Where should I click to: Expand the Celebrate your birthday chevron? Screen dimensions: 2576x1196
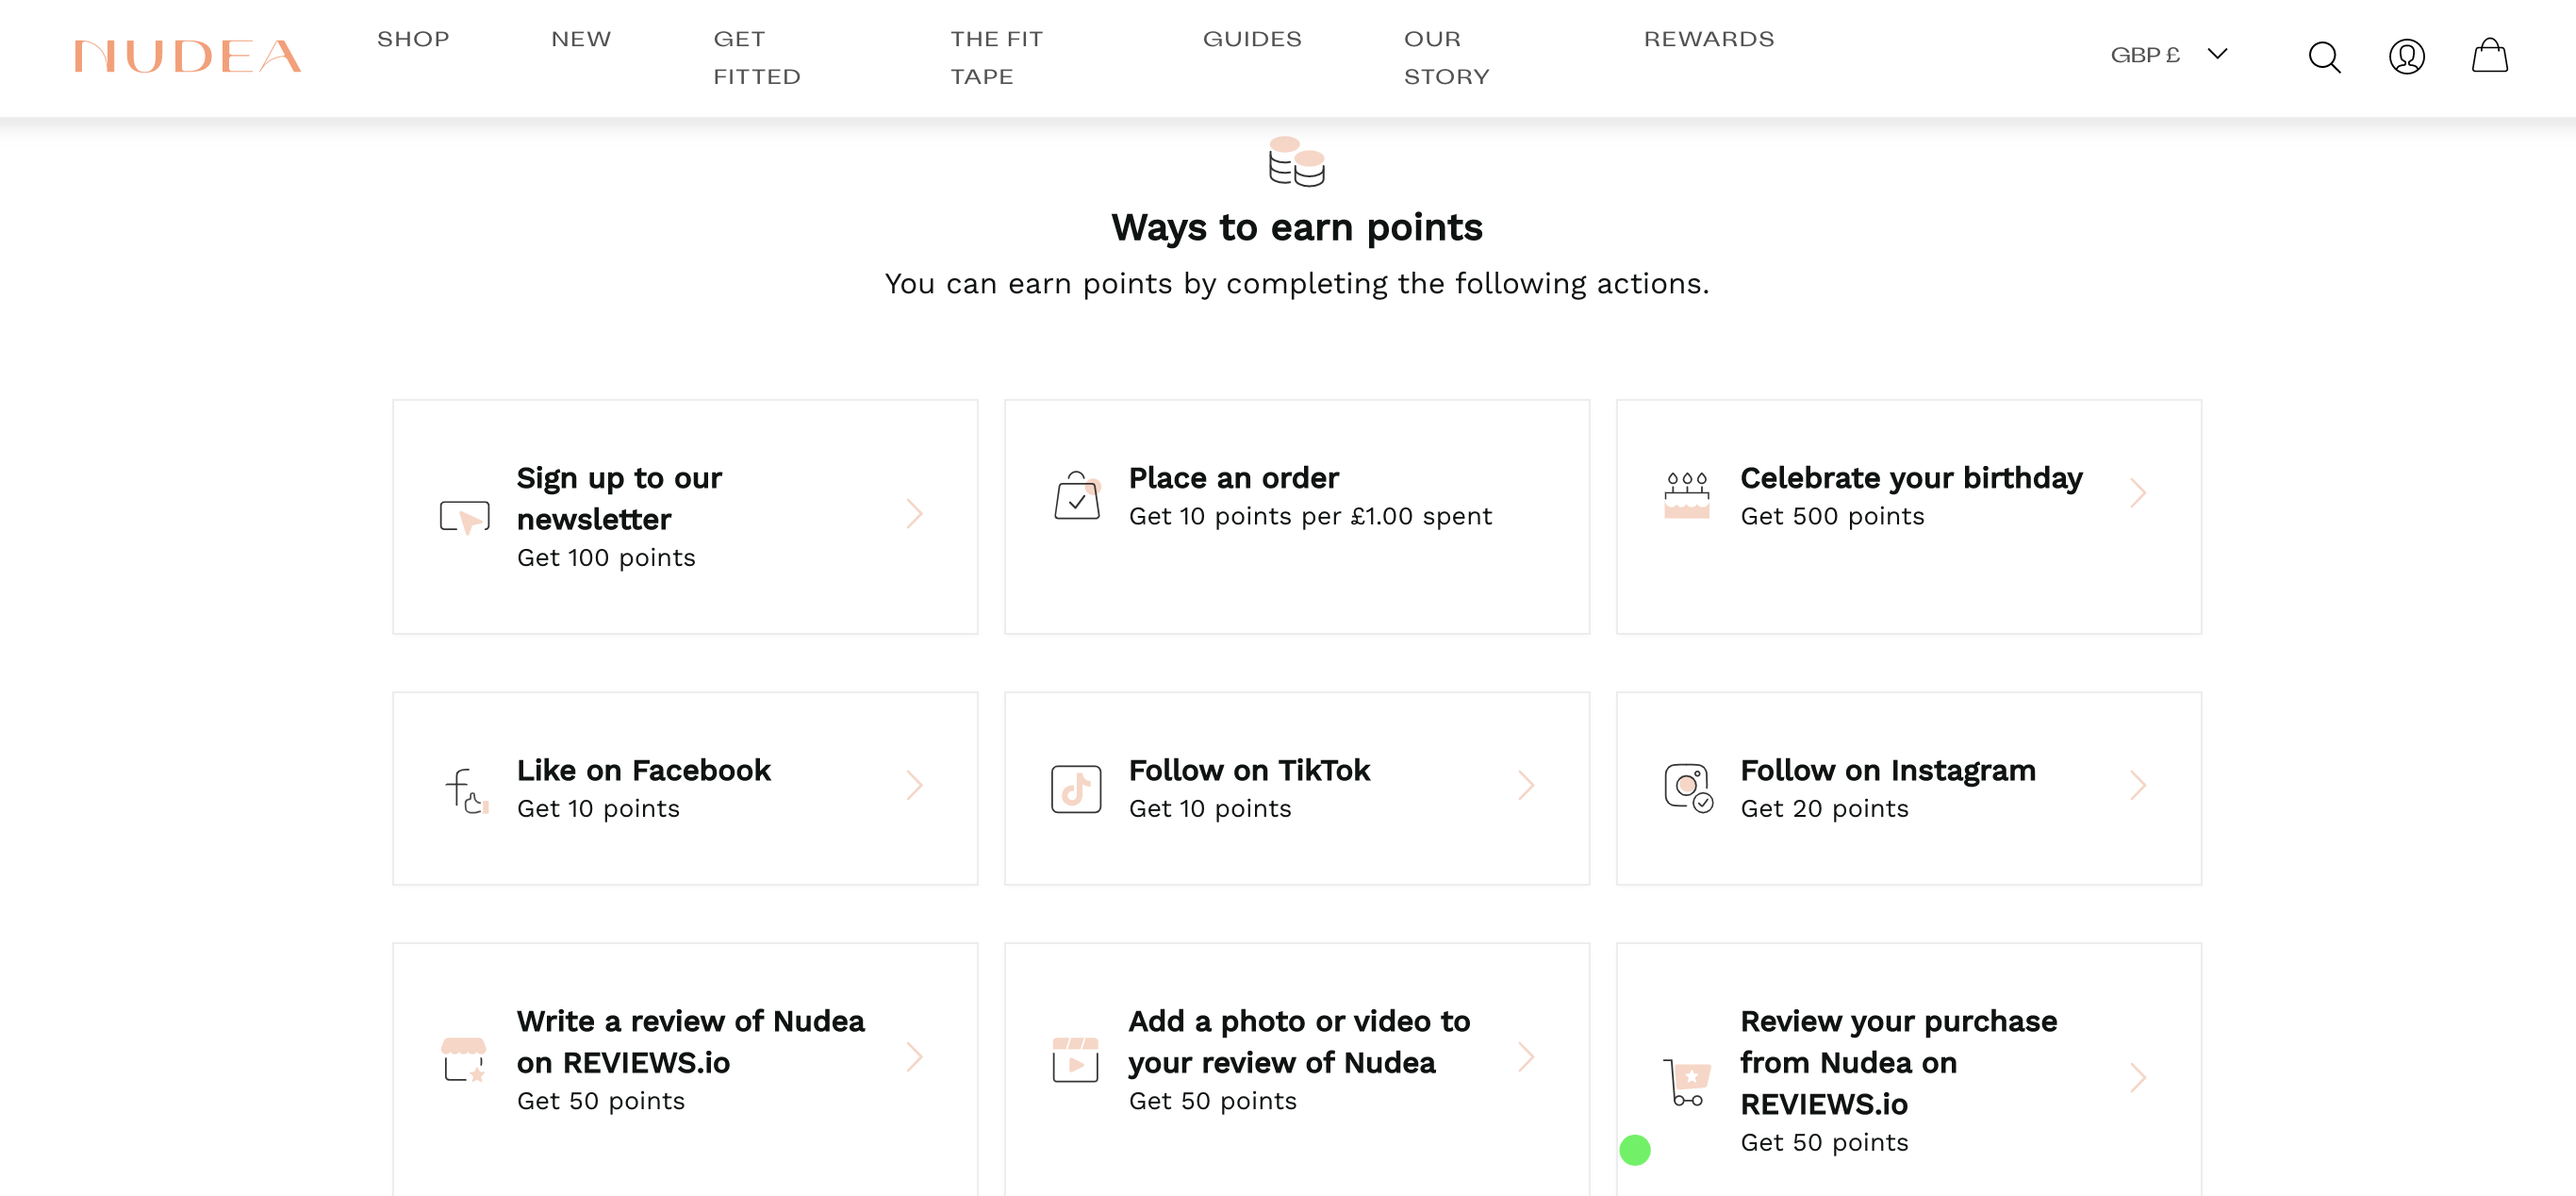coord(2138,493)
